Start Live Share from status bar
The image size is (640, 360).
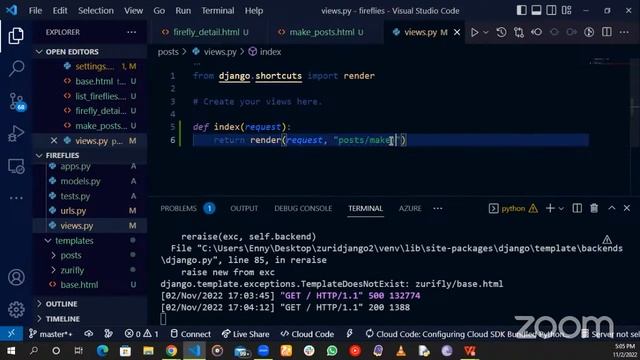[x=245, y=334]
